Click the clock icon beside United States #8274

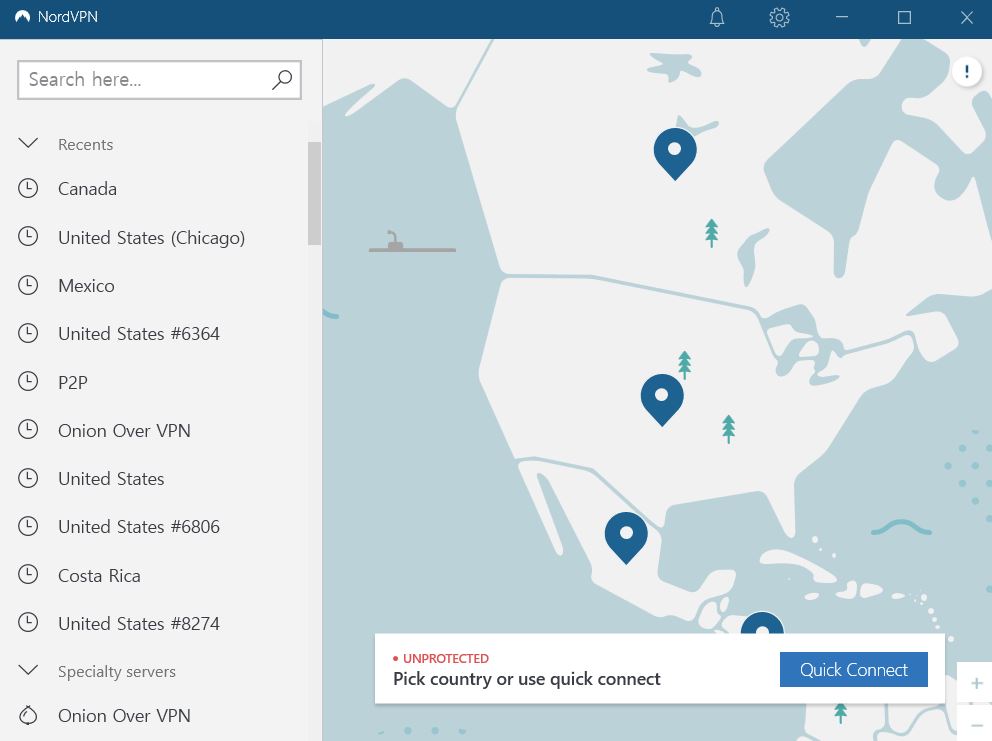[28, 623]
